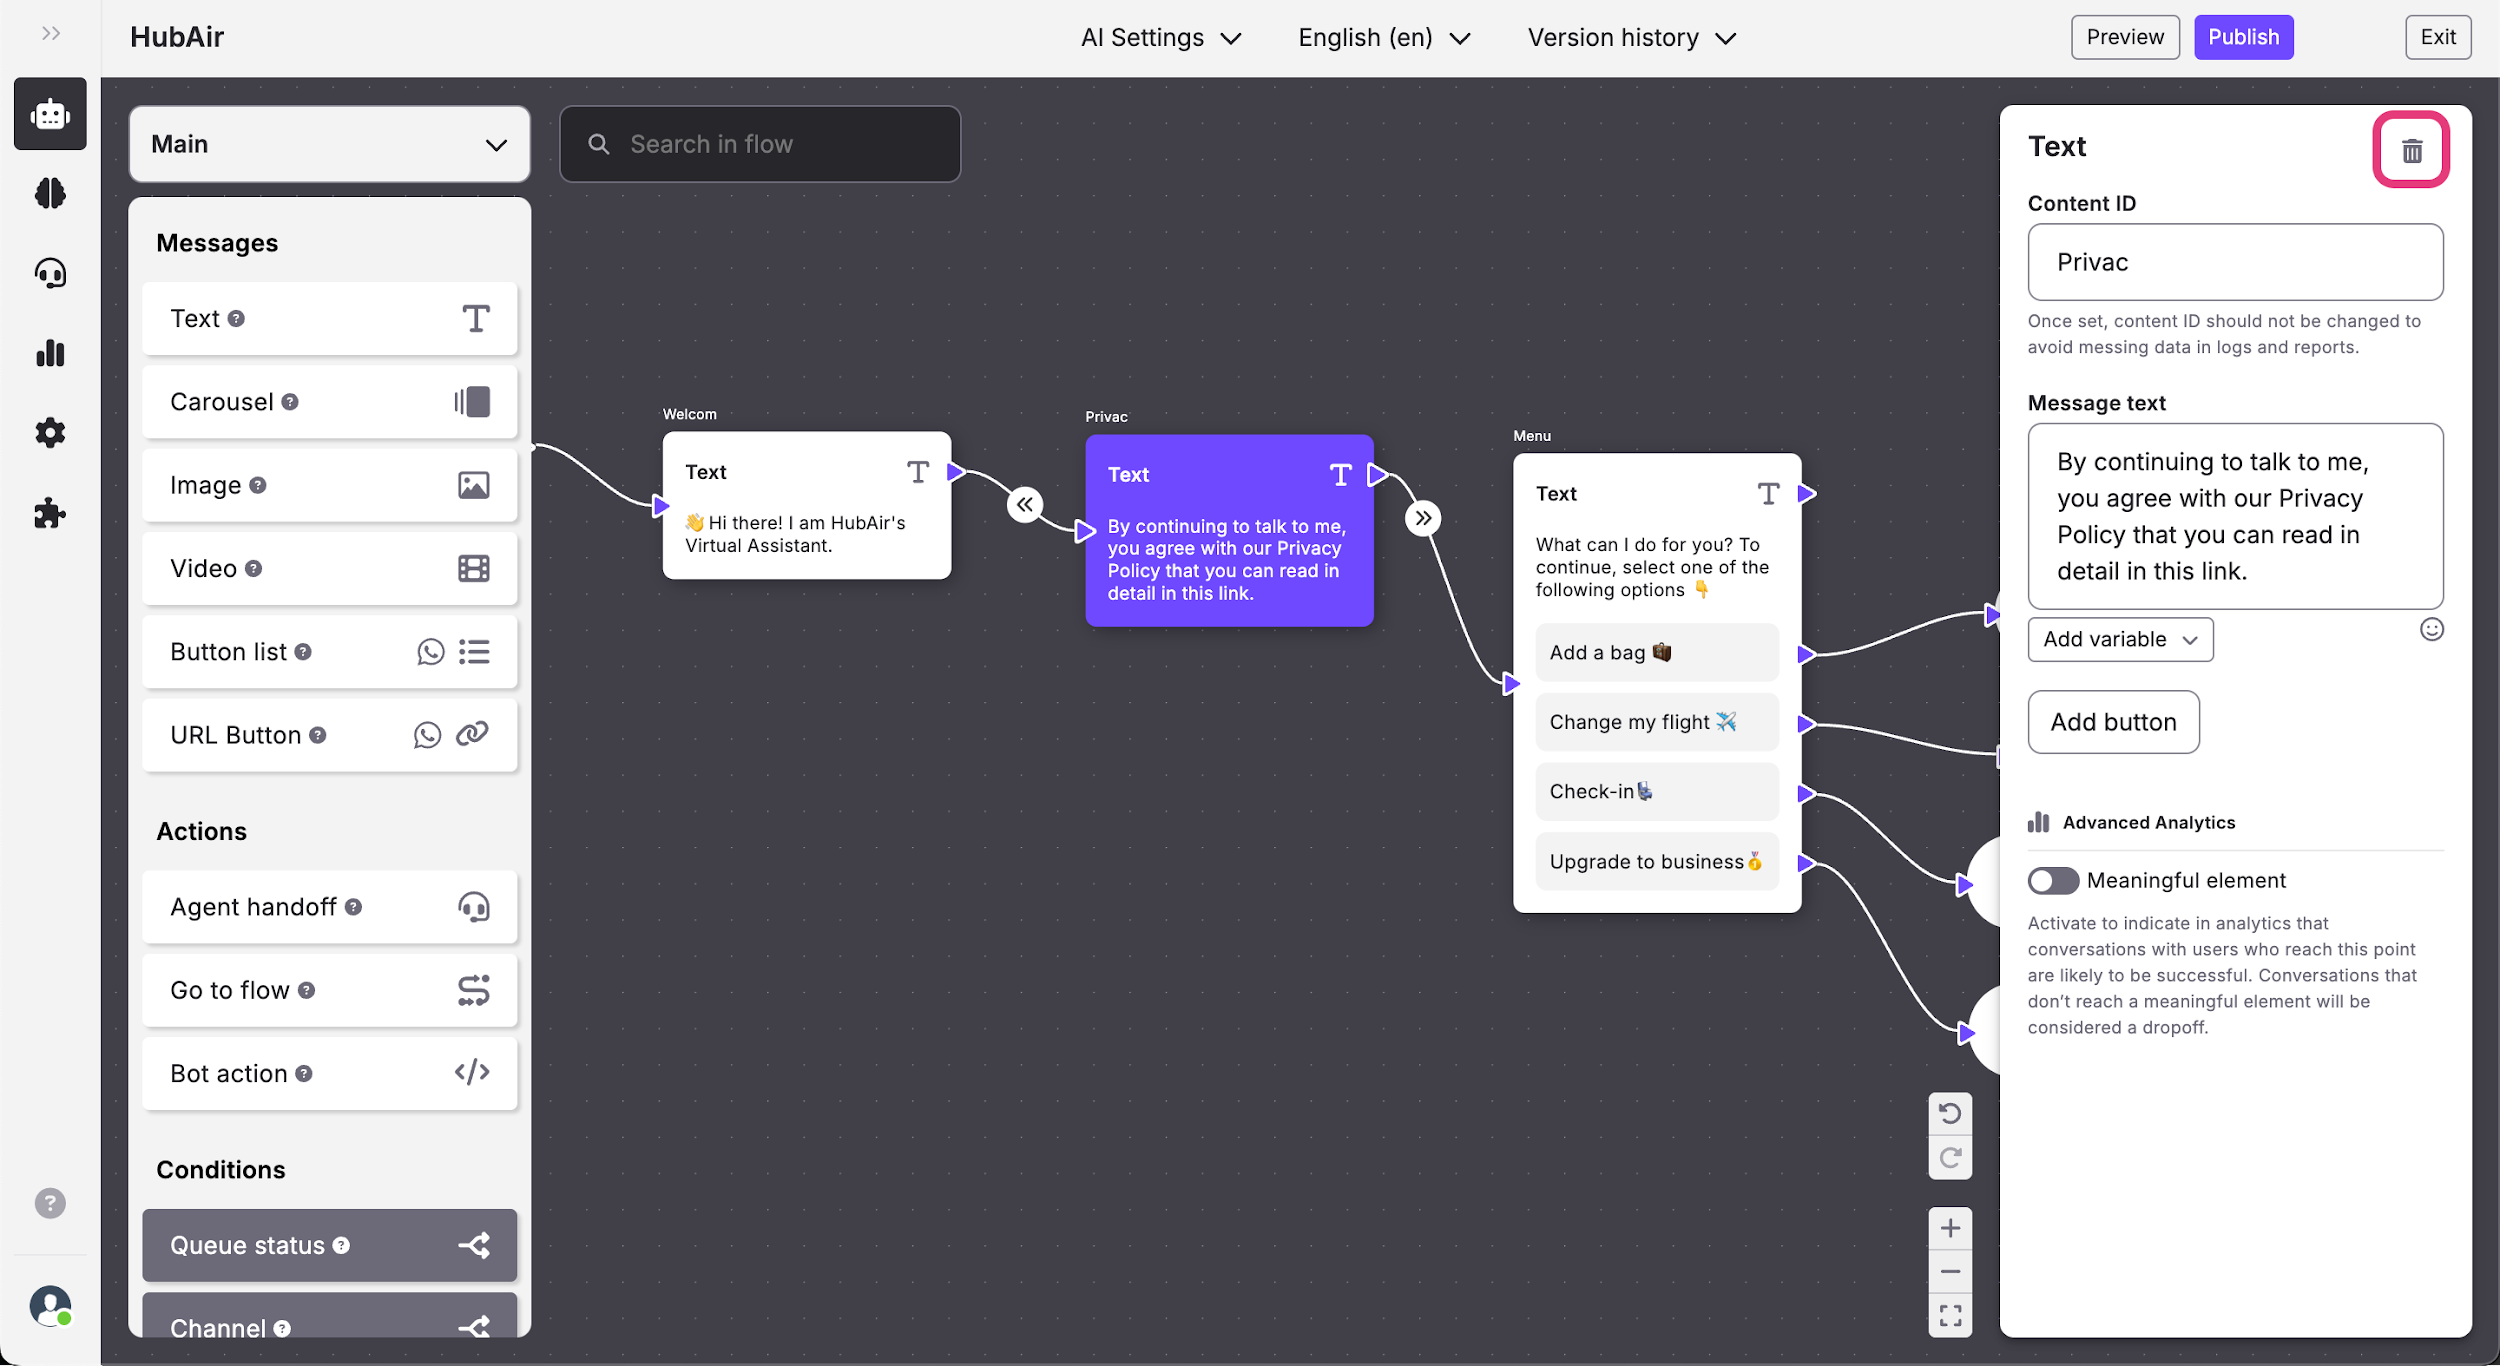This screenshot has width=2500, height=1366.
Task: Expand the English (en) language dropdown
Action: [1383, 38]
